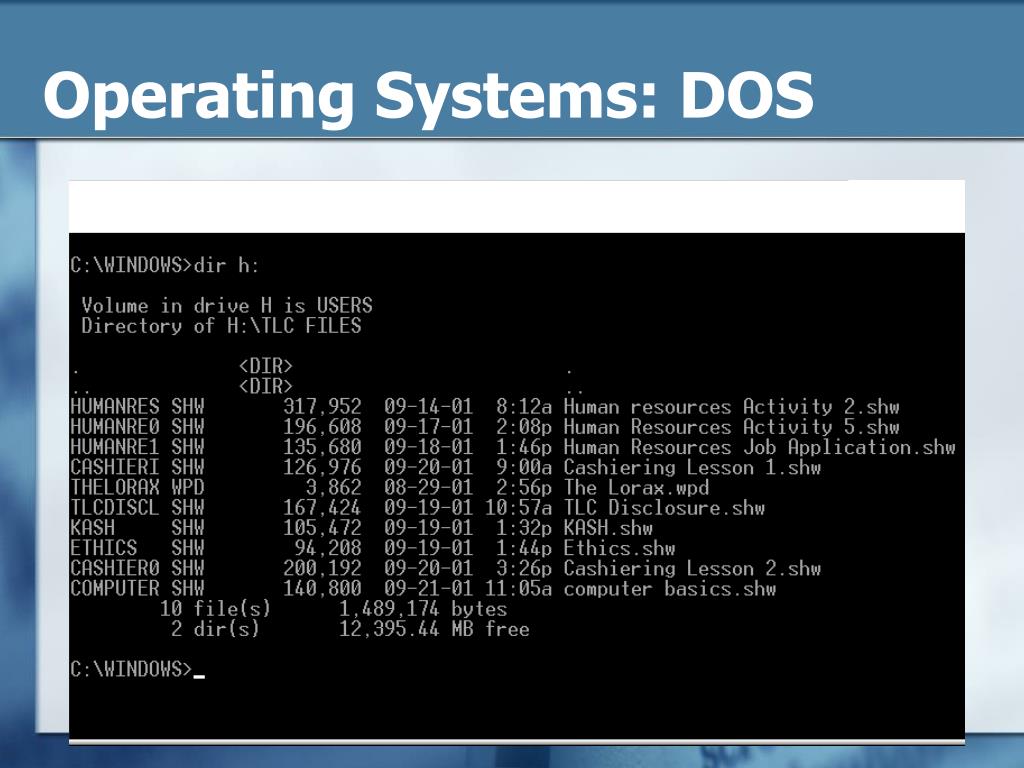The height and width of the screenshot is (768, 1024).
Task: Click the CASHIERI SHW short file name
Action: coord(138,467)
